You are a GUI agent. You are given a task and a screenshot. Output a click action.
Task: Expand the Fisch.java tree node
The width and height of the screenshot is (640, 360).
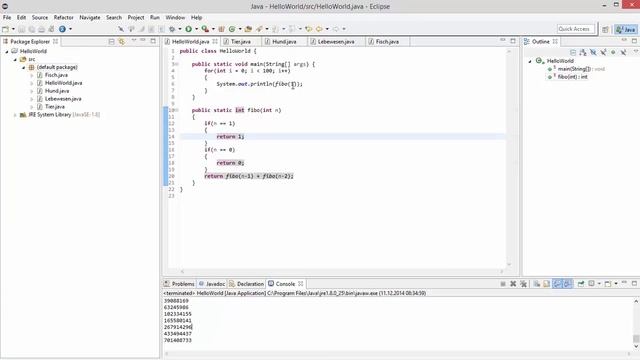tap(32, 76)
